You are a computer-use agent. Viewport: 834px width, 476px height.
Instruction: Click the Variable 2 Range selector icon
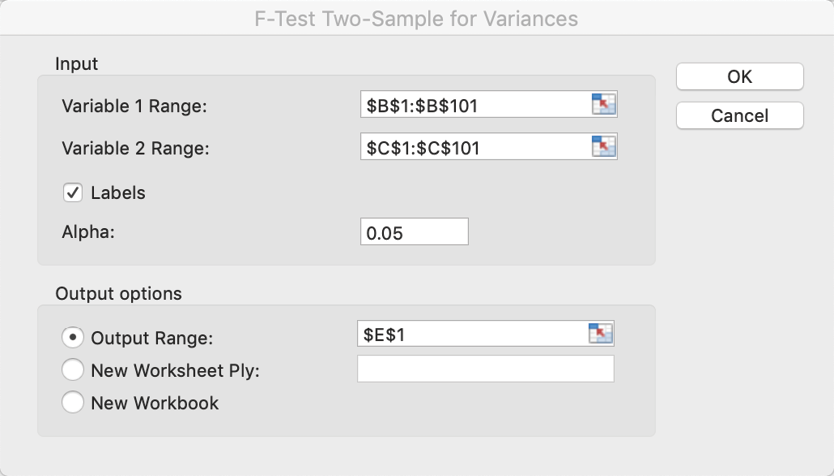click(603, 147)
